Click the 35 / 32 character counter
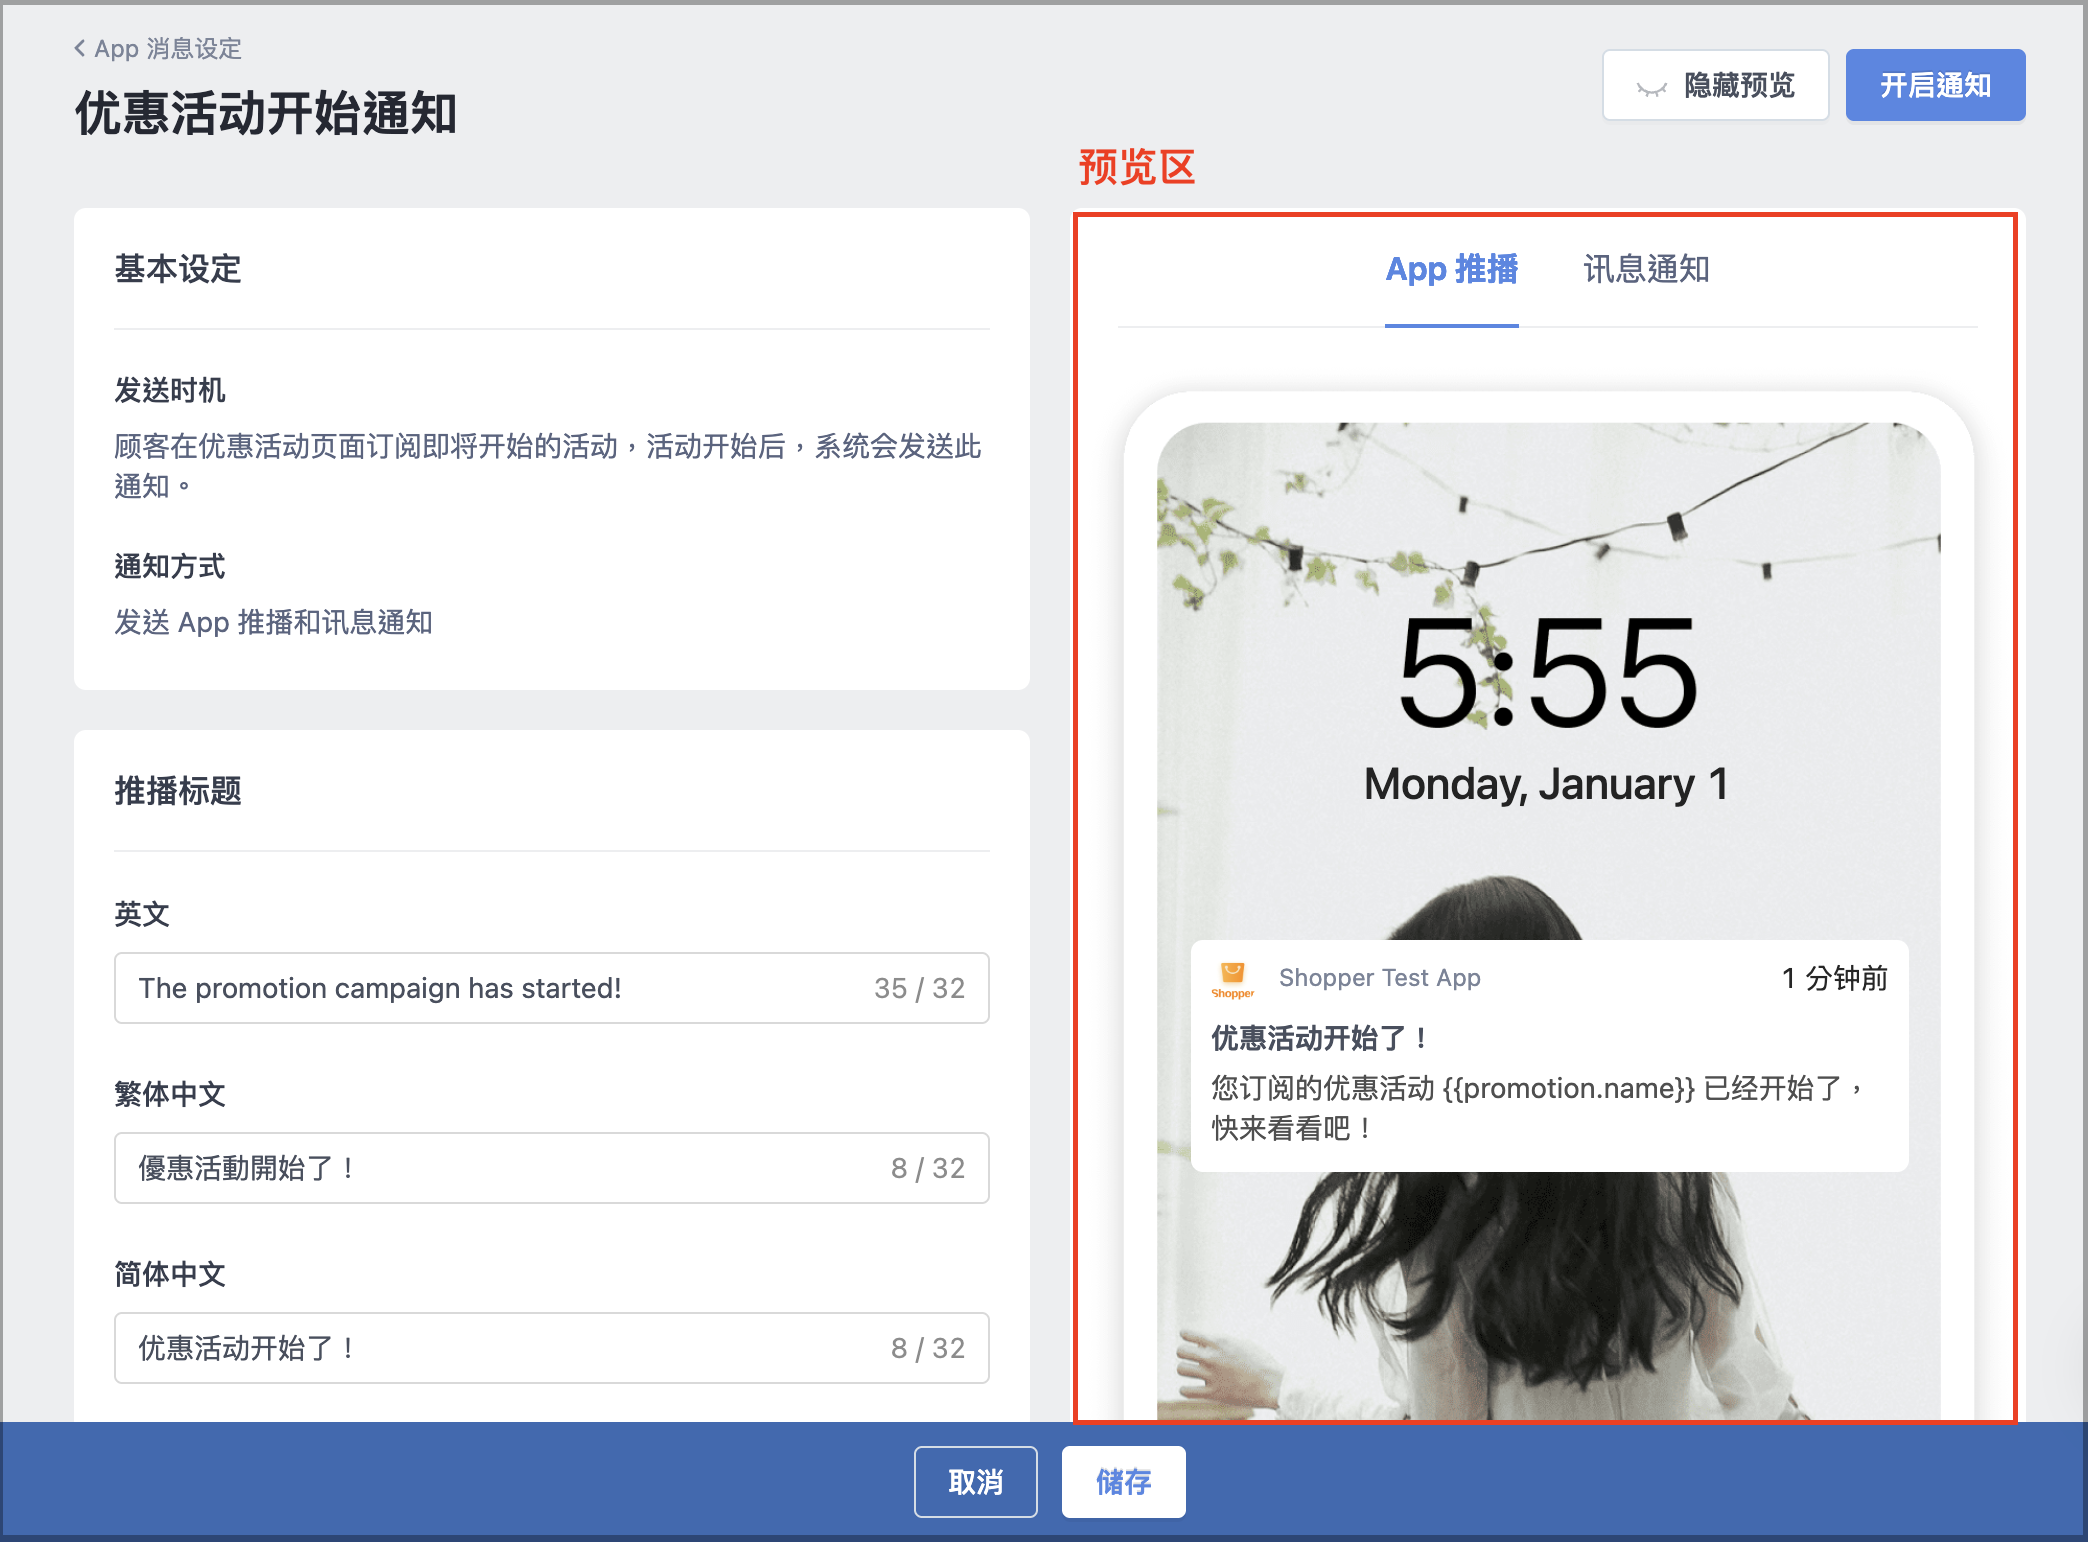The width and height of the screenshot is (2088, 1542). pos(919,988)
